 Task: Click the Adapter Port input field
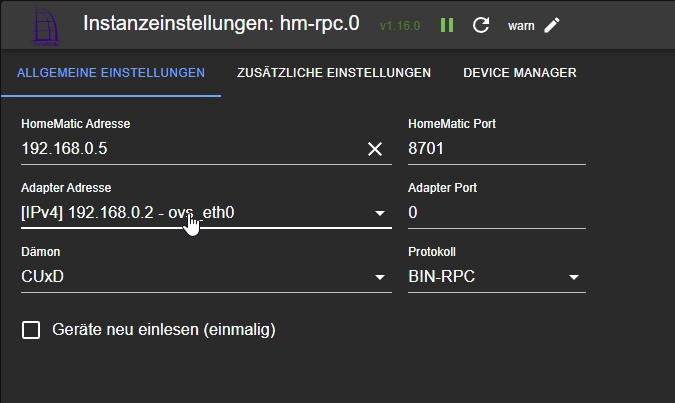point(496,213)
